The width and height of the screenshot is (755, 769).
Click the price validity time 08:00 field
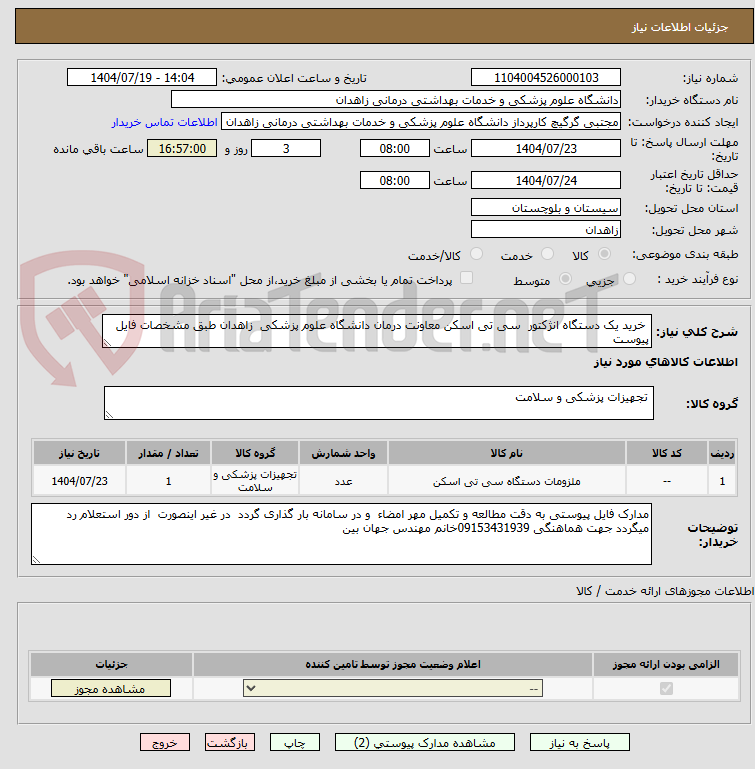(x=394, y=180)
